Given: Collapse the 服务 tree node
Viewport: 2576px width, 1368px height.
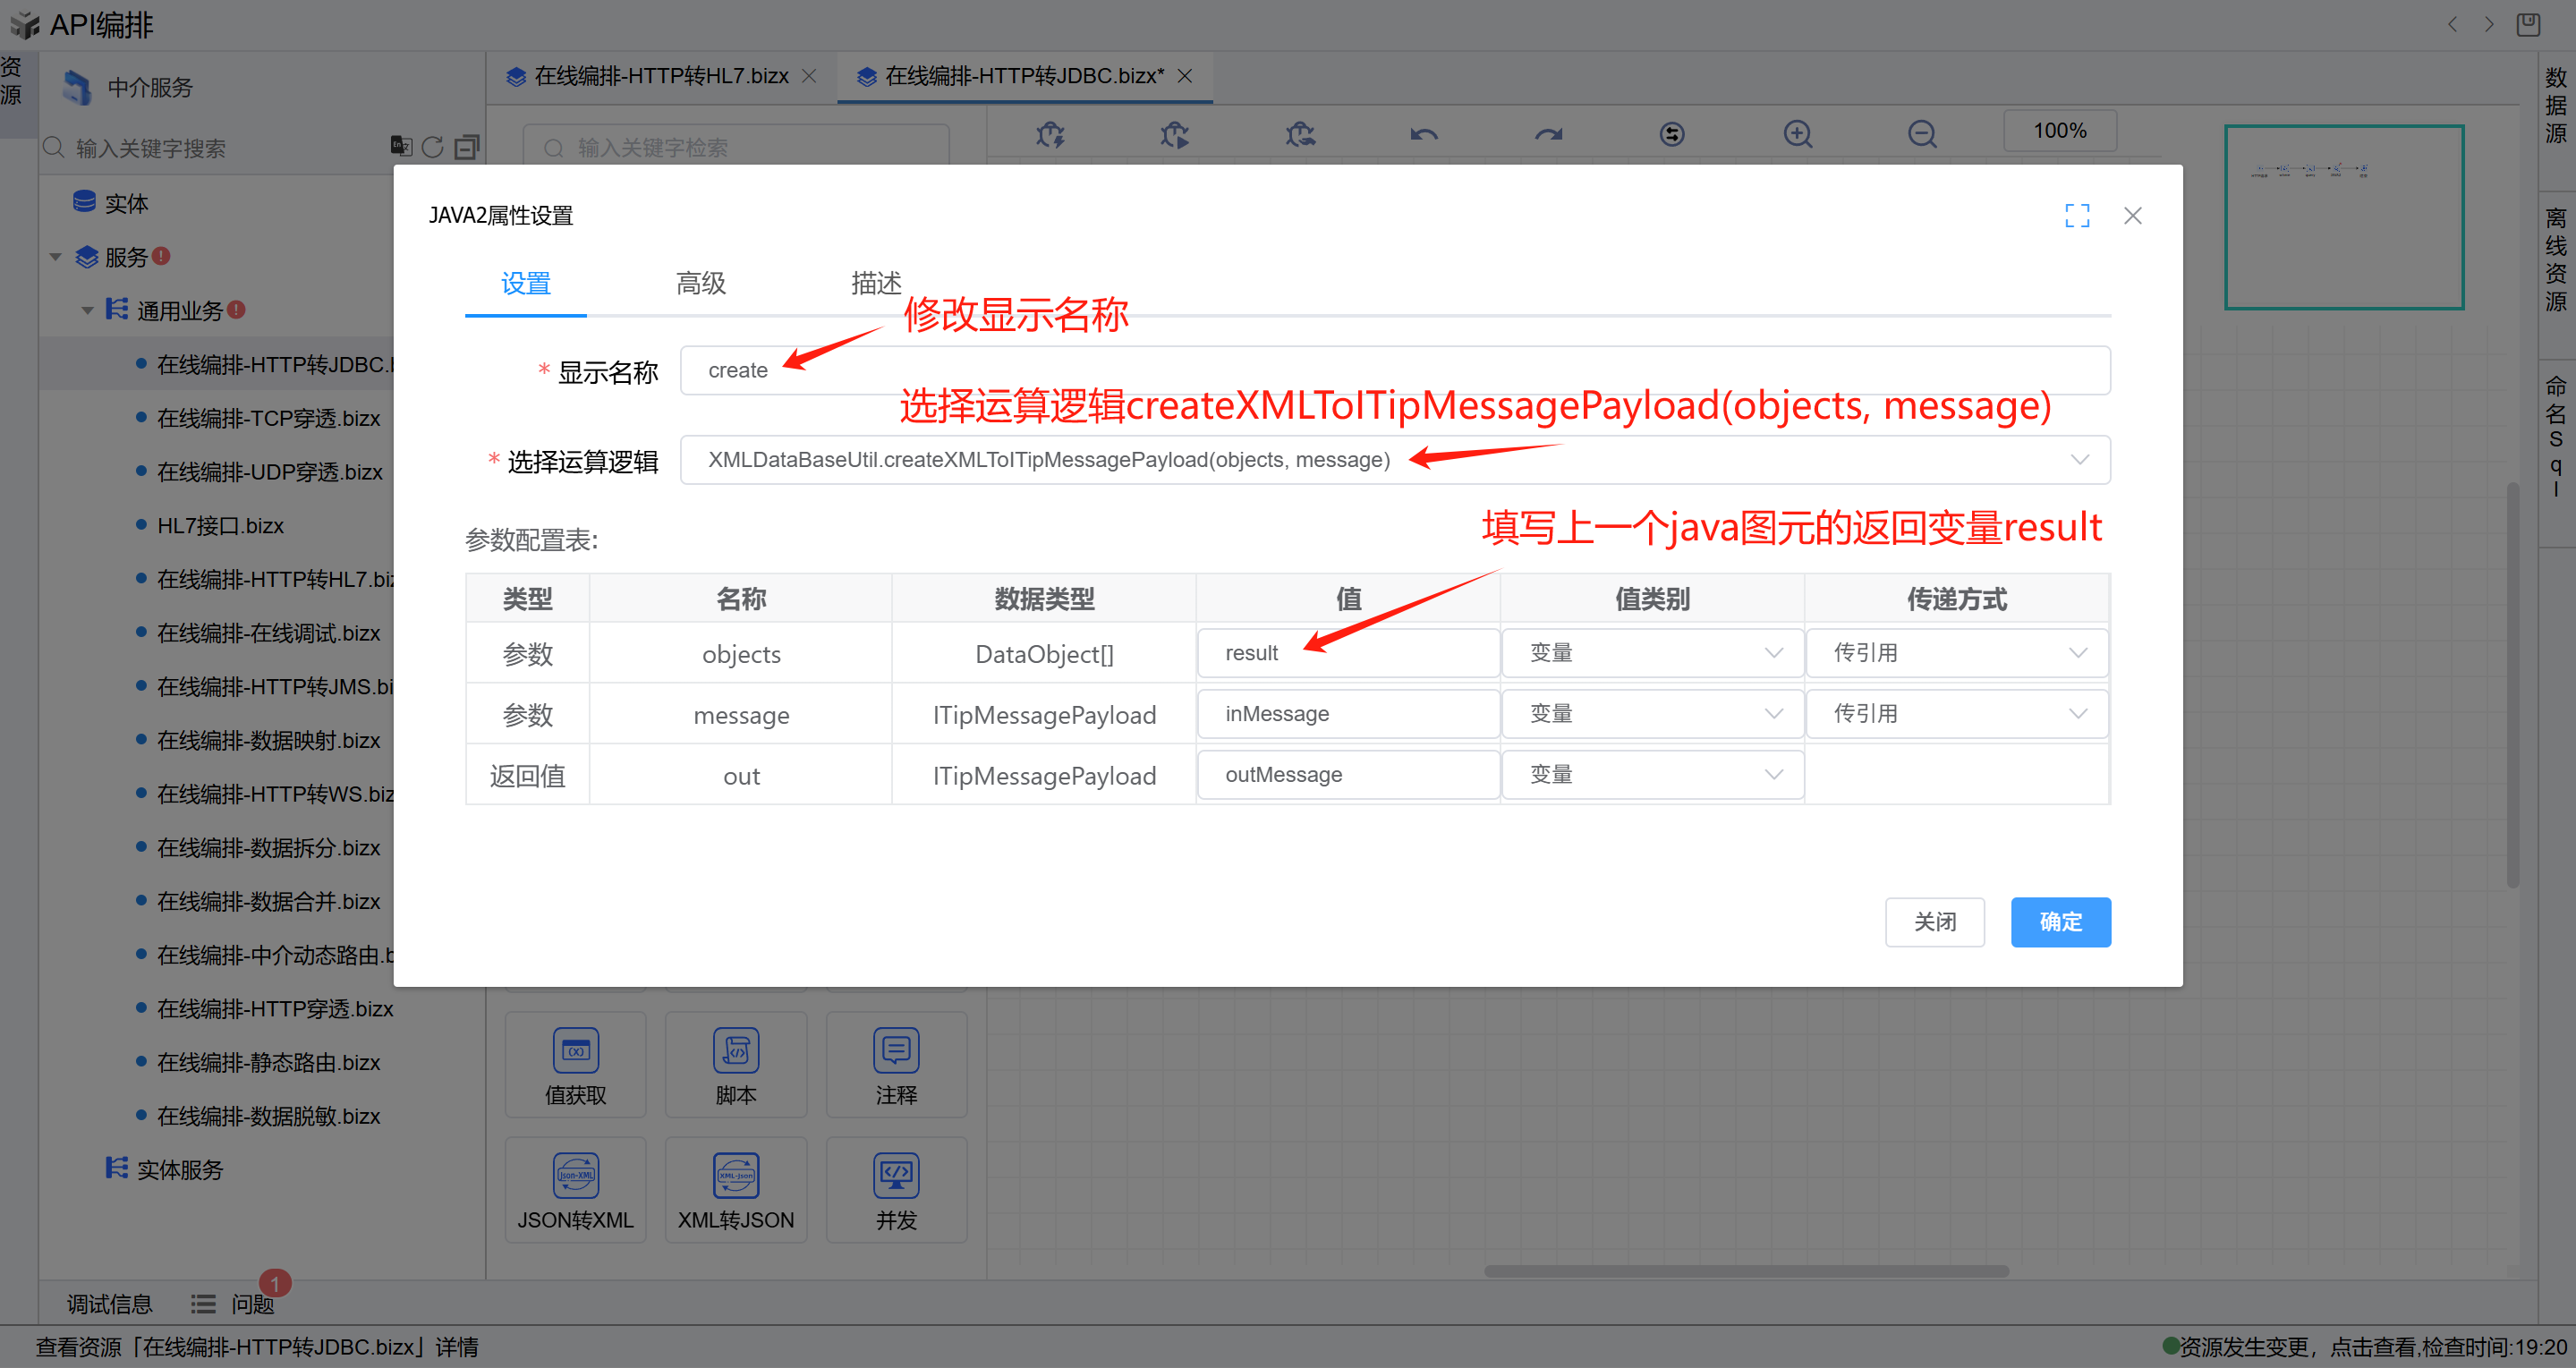Looking at the screenshot, I should click(x=55, y=257).
